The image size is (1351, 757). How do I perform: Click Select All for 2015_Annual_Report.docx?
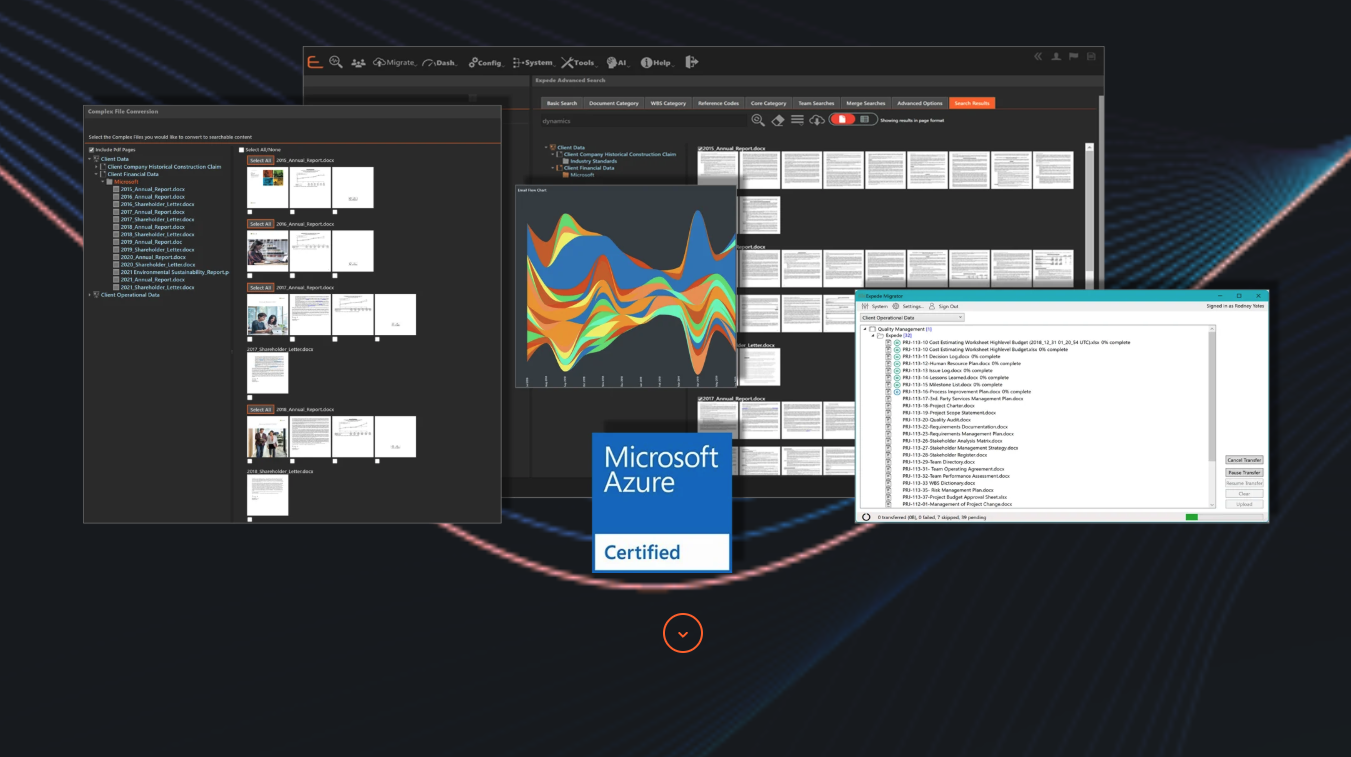pos(260,160)
